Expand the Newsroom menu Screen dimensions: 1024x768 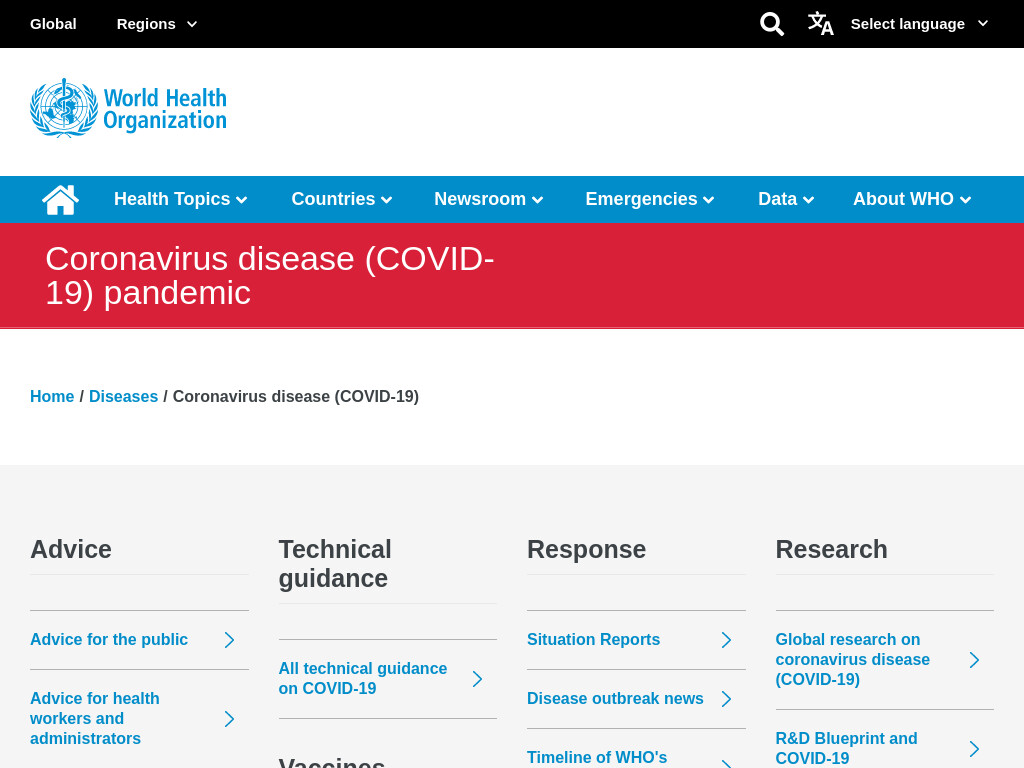(x=488, y=199)
